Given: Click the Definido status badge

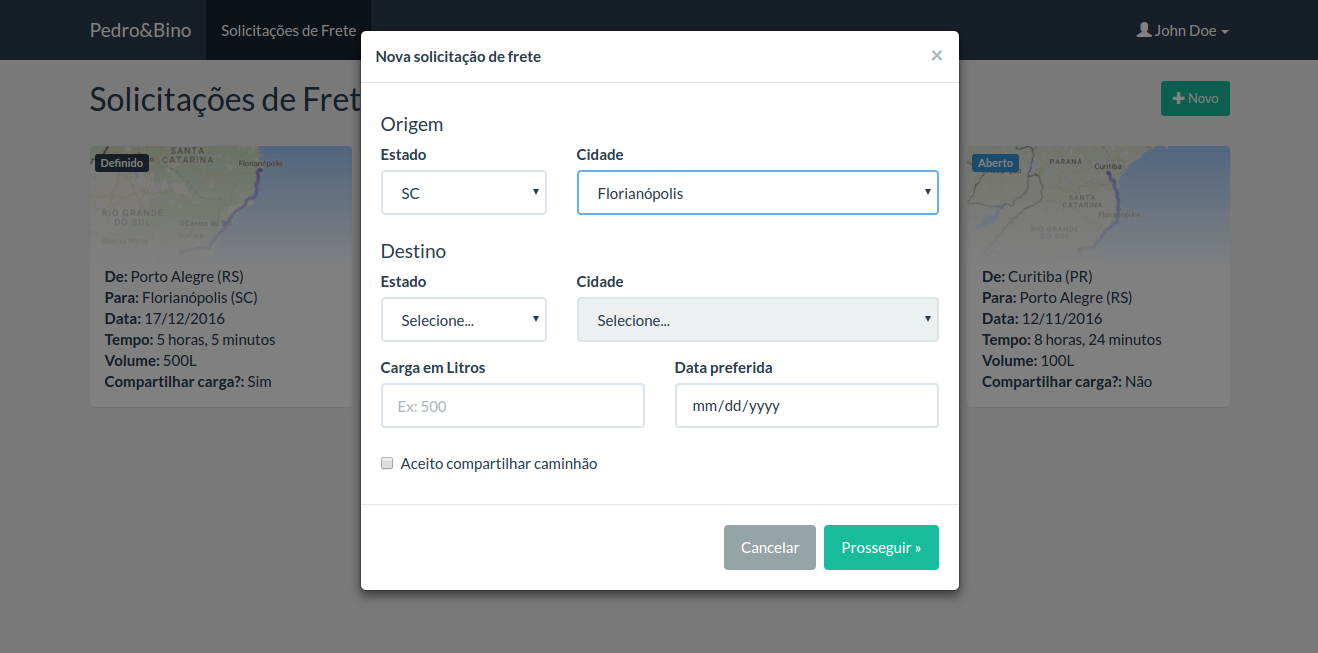Looking at the screenshot, I should [122, 163].
